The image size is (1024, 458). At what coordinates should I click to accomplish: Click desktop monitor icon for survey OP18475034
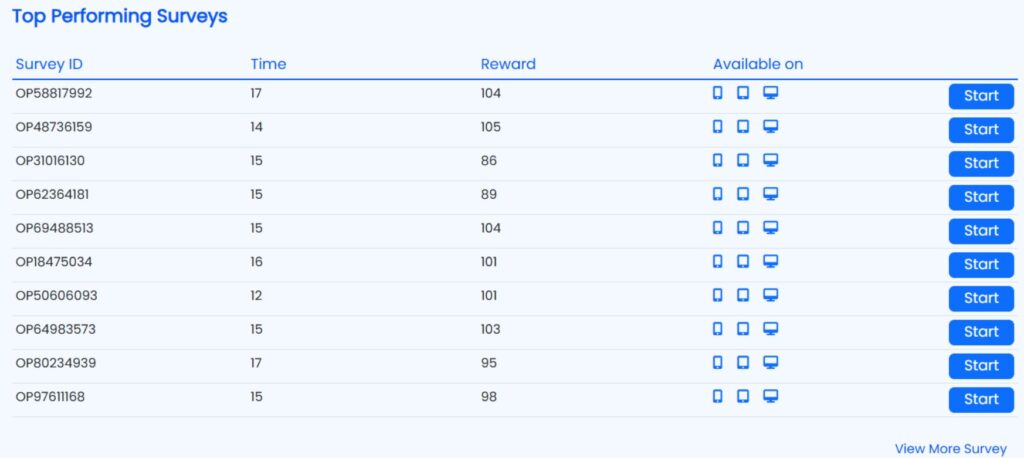(x=770, y=261)
